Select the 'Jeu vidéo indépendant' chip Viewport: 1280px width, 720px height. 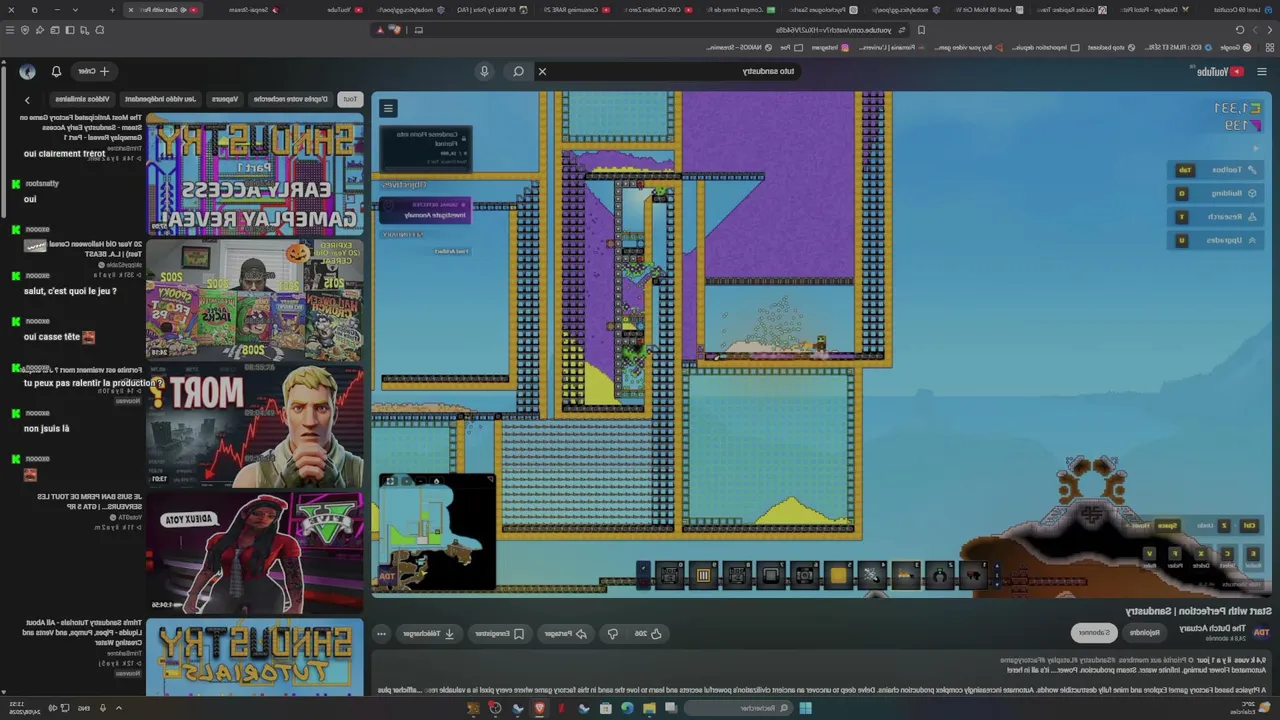click(161, 99)
